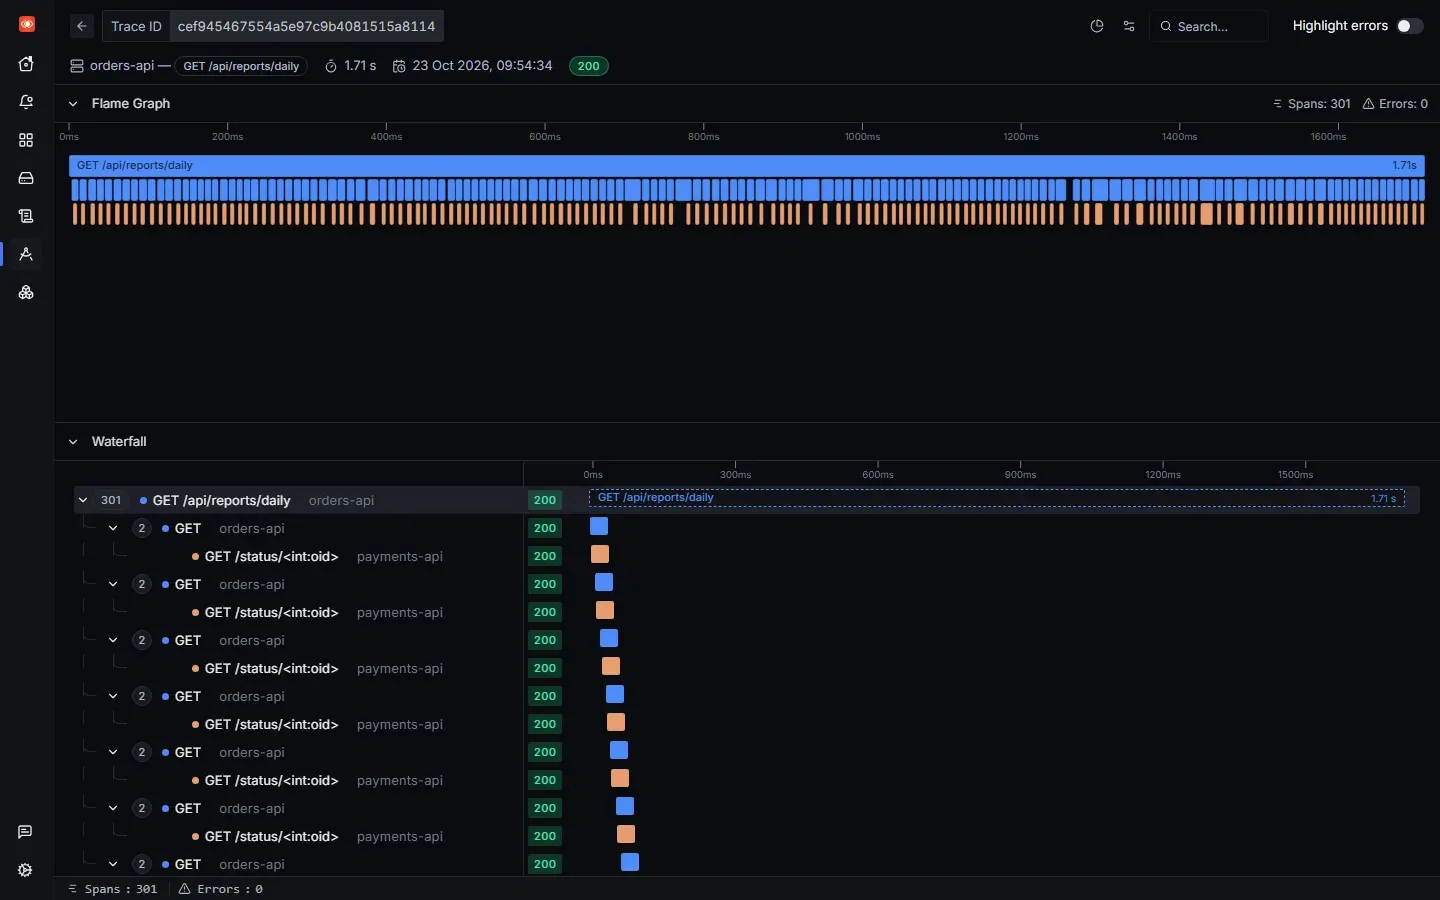
Task: Click the orders-api service name in header
Action: 122,66
